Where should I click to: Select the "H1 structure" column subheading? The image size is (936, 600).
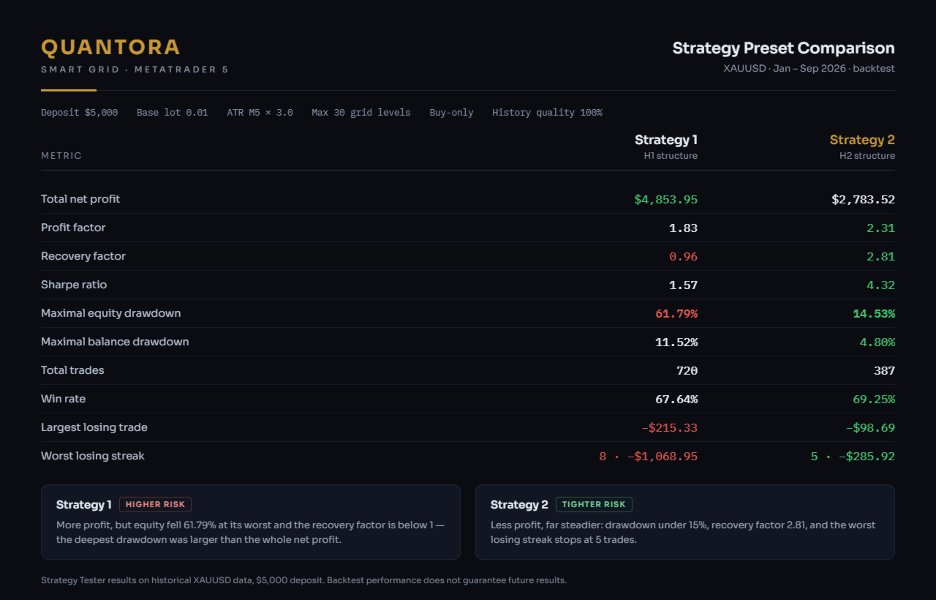coord(670,156)
